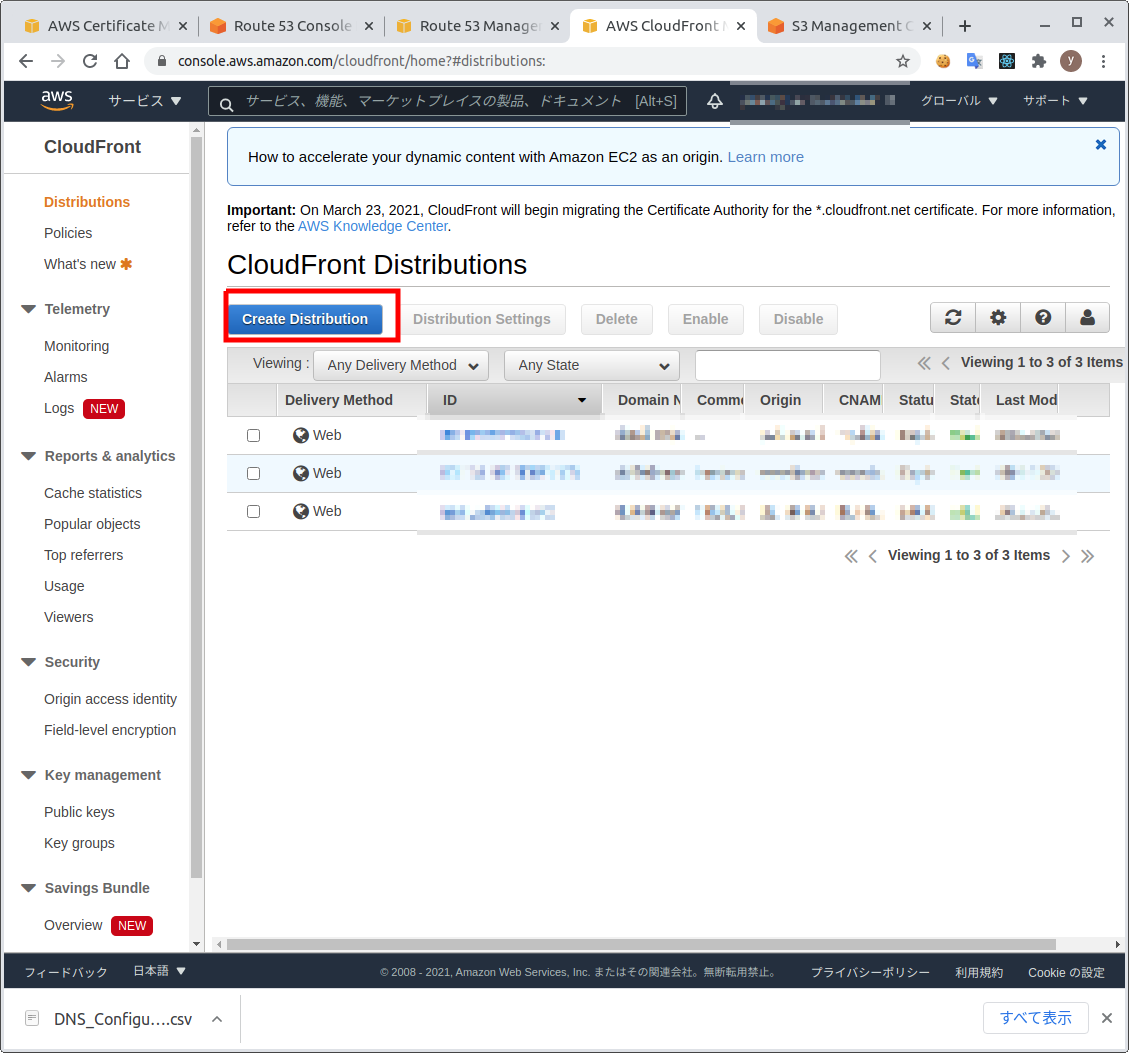Open Chrome profile avatar

pos(1071,61)
